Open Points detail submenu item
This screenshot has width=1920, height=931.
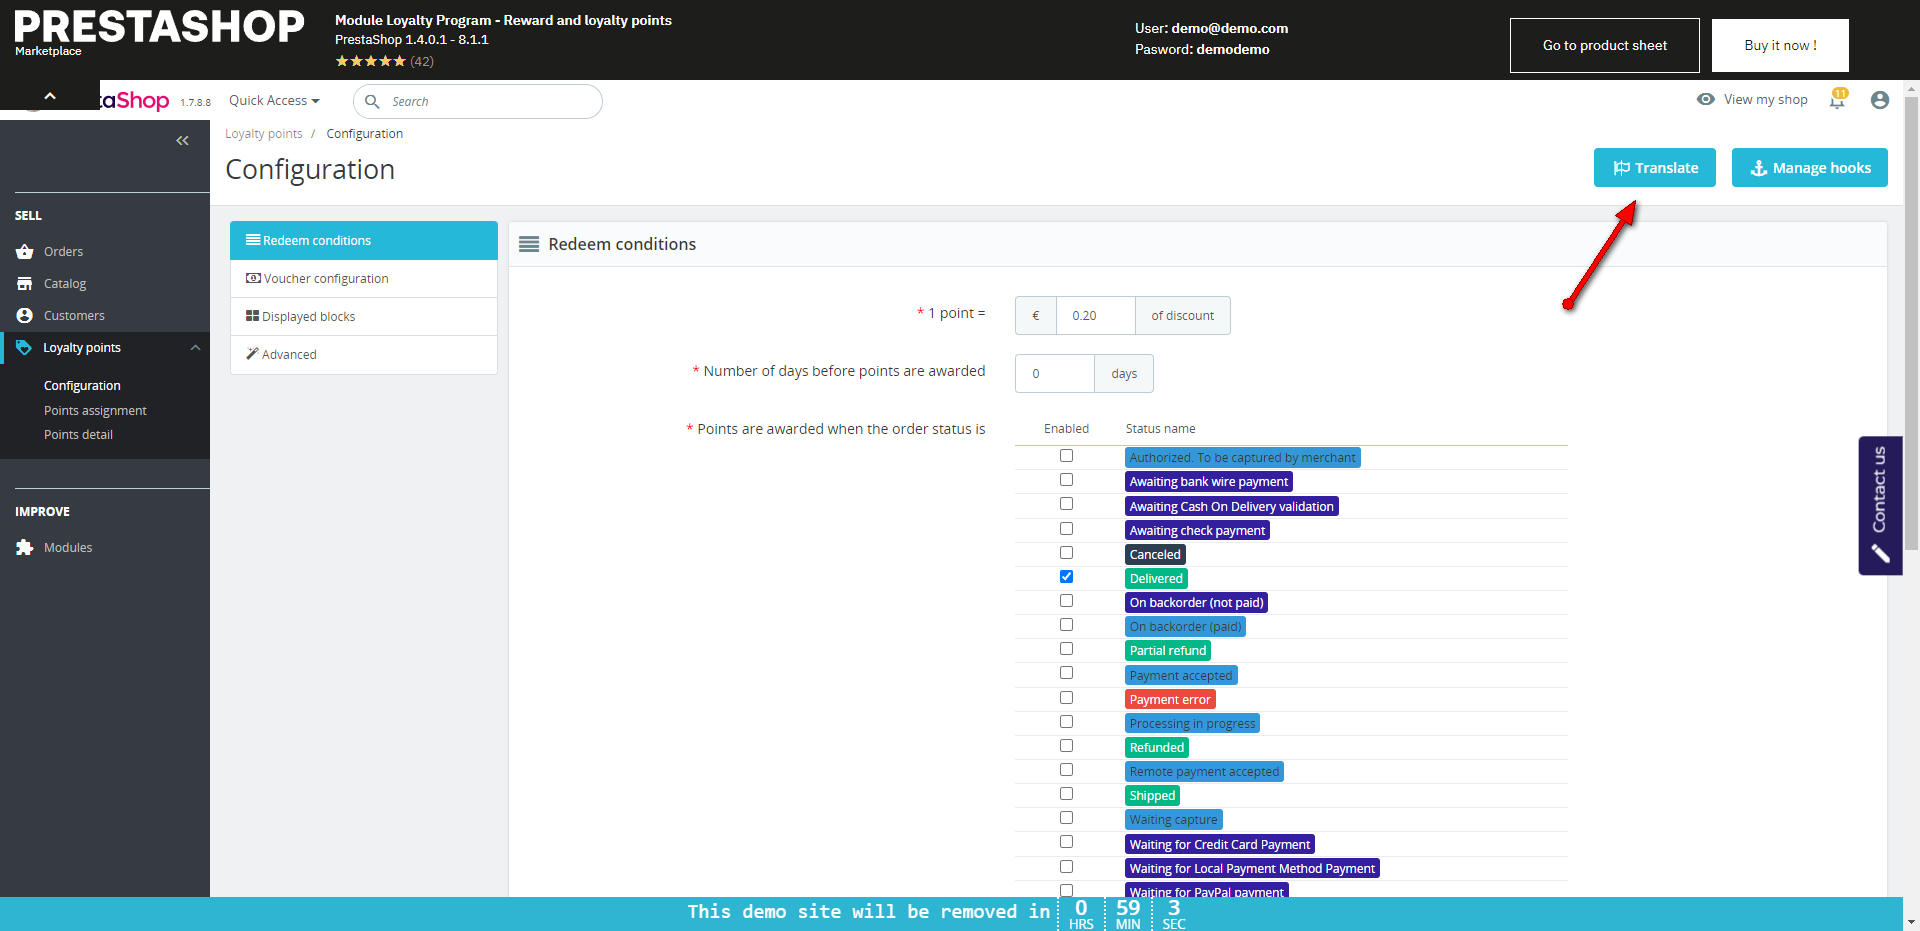[78, 434]
